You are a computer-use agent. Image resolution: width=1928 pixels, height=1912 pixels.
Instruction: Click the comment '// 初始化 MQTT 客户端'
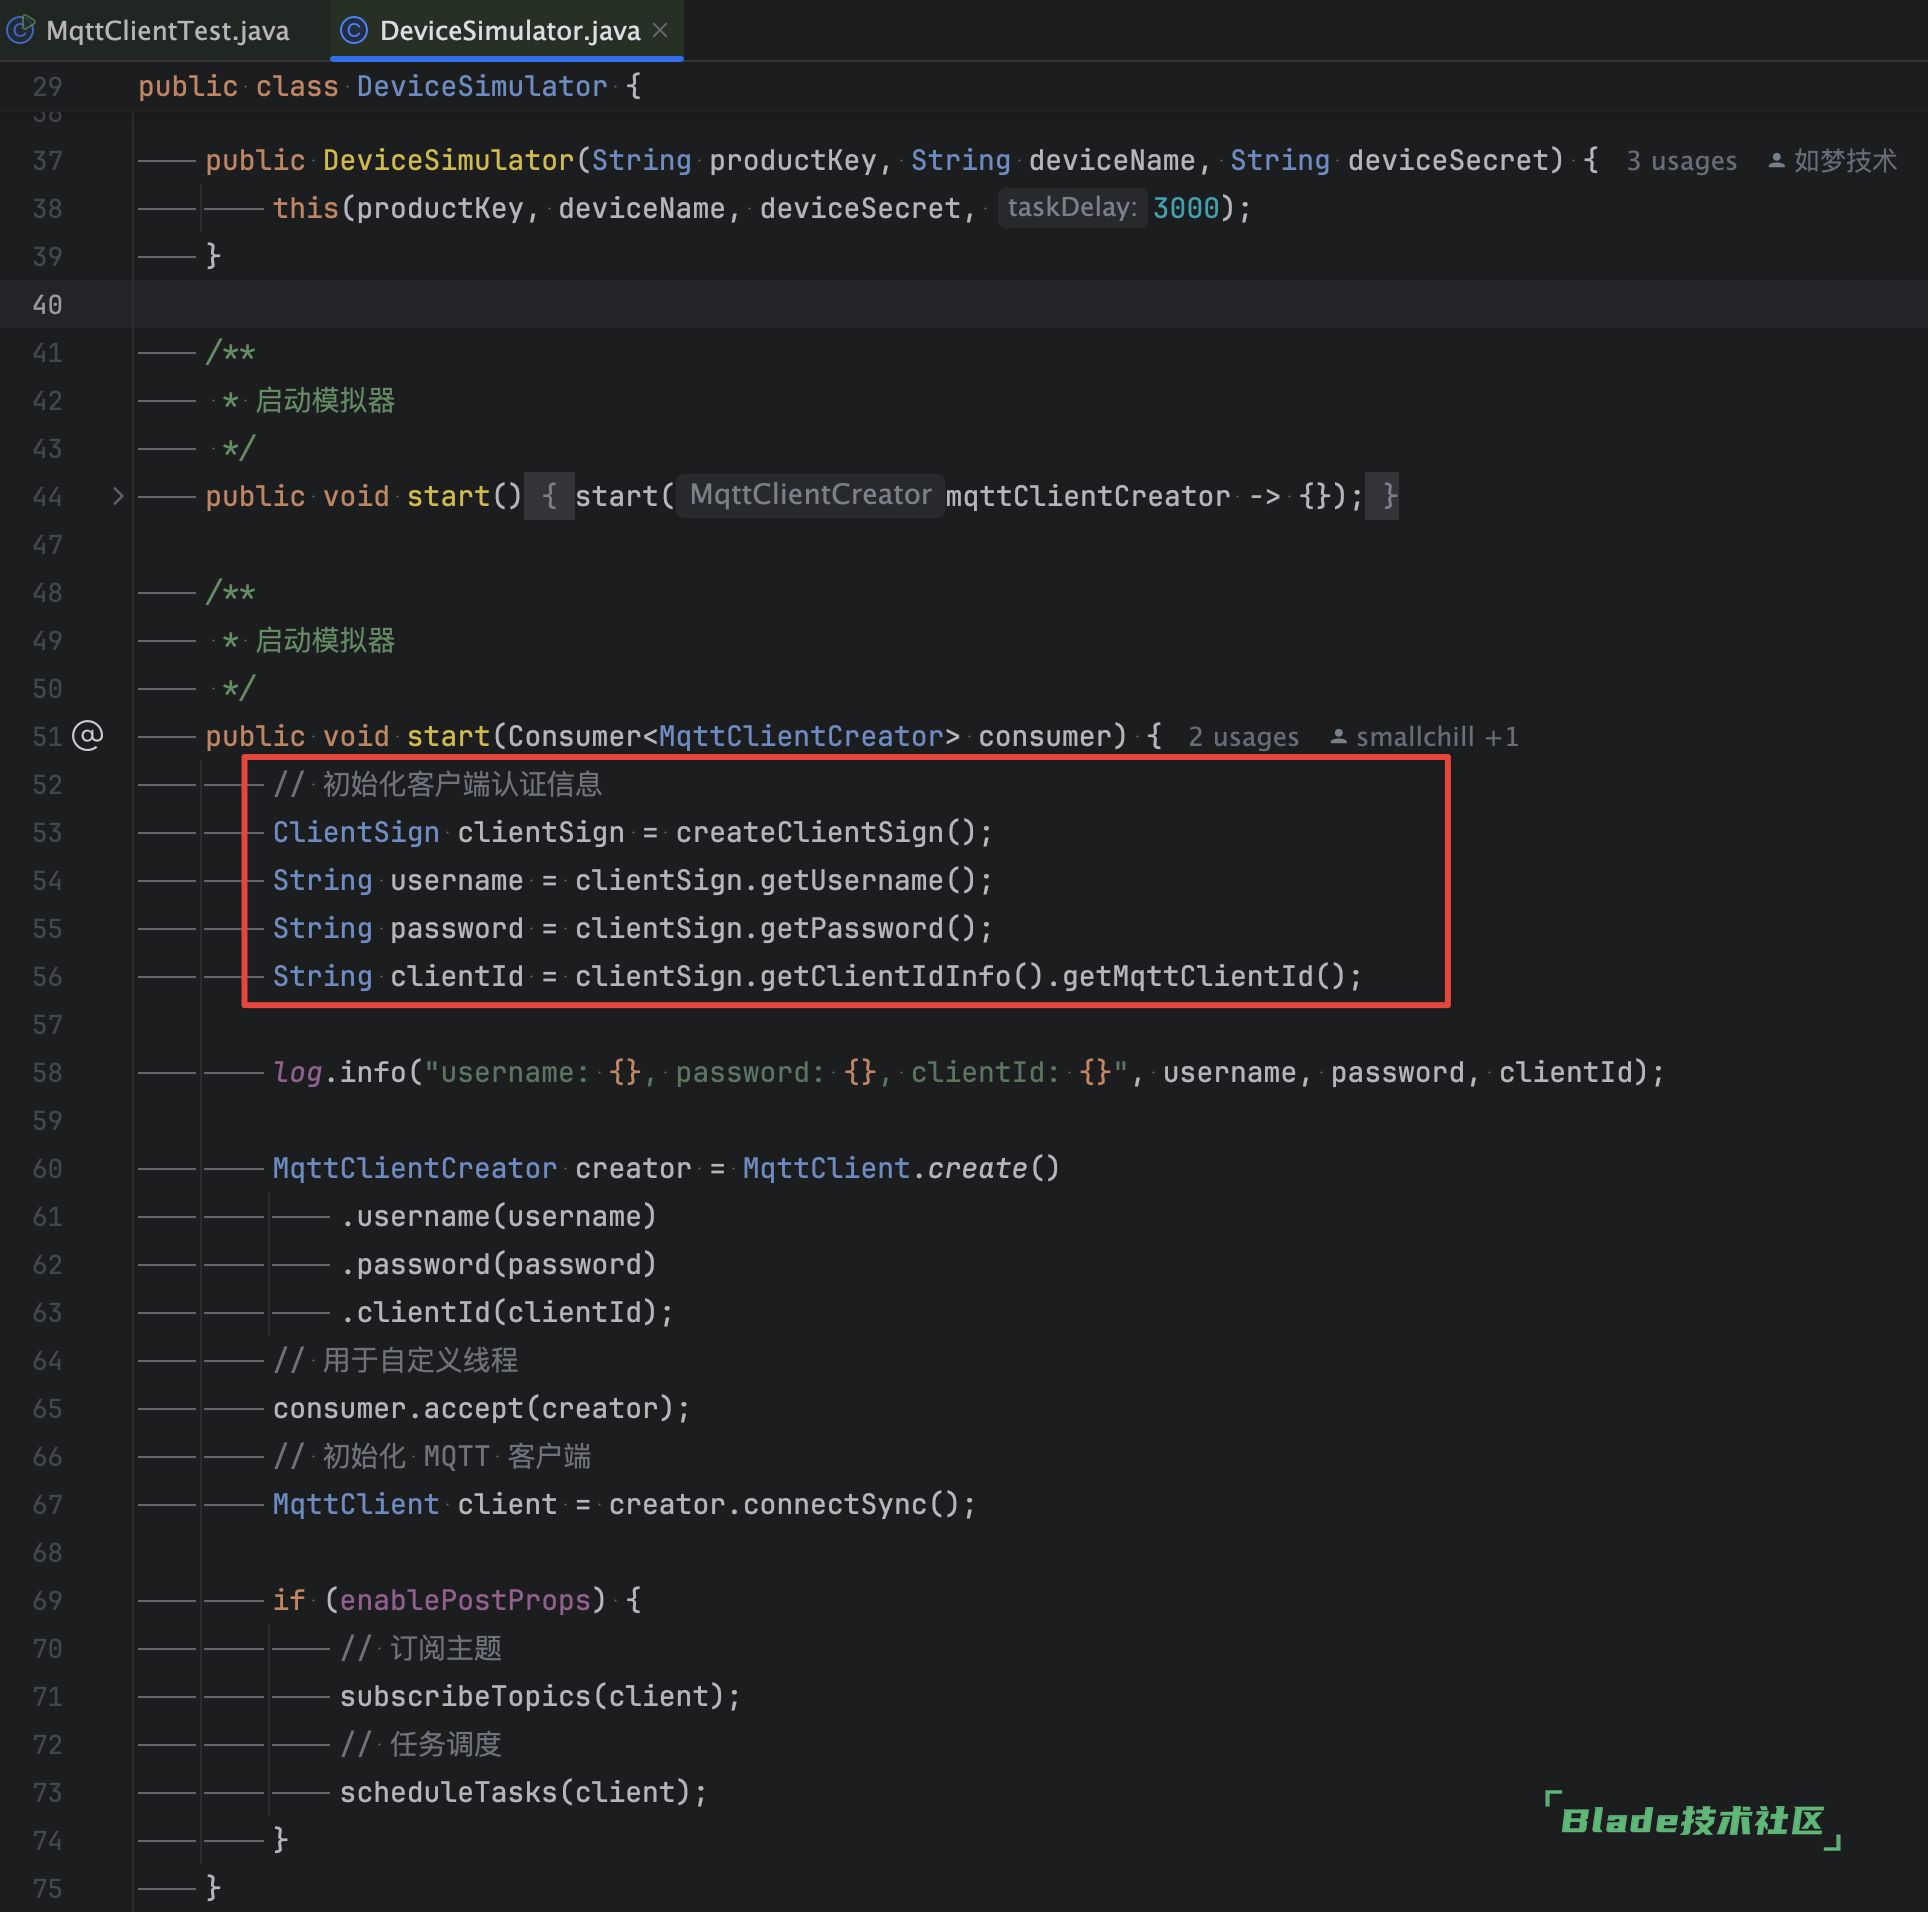[432, 1456]
